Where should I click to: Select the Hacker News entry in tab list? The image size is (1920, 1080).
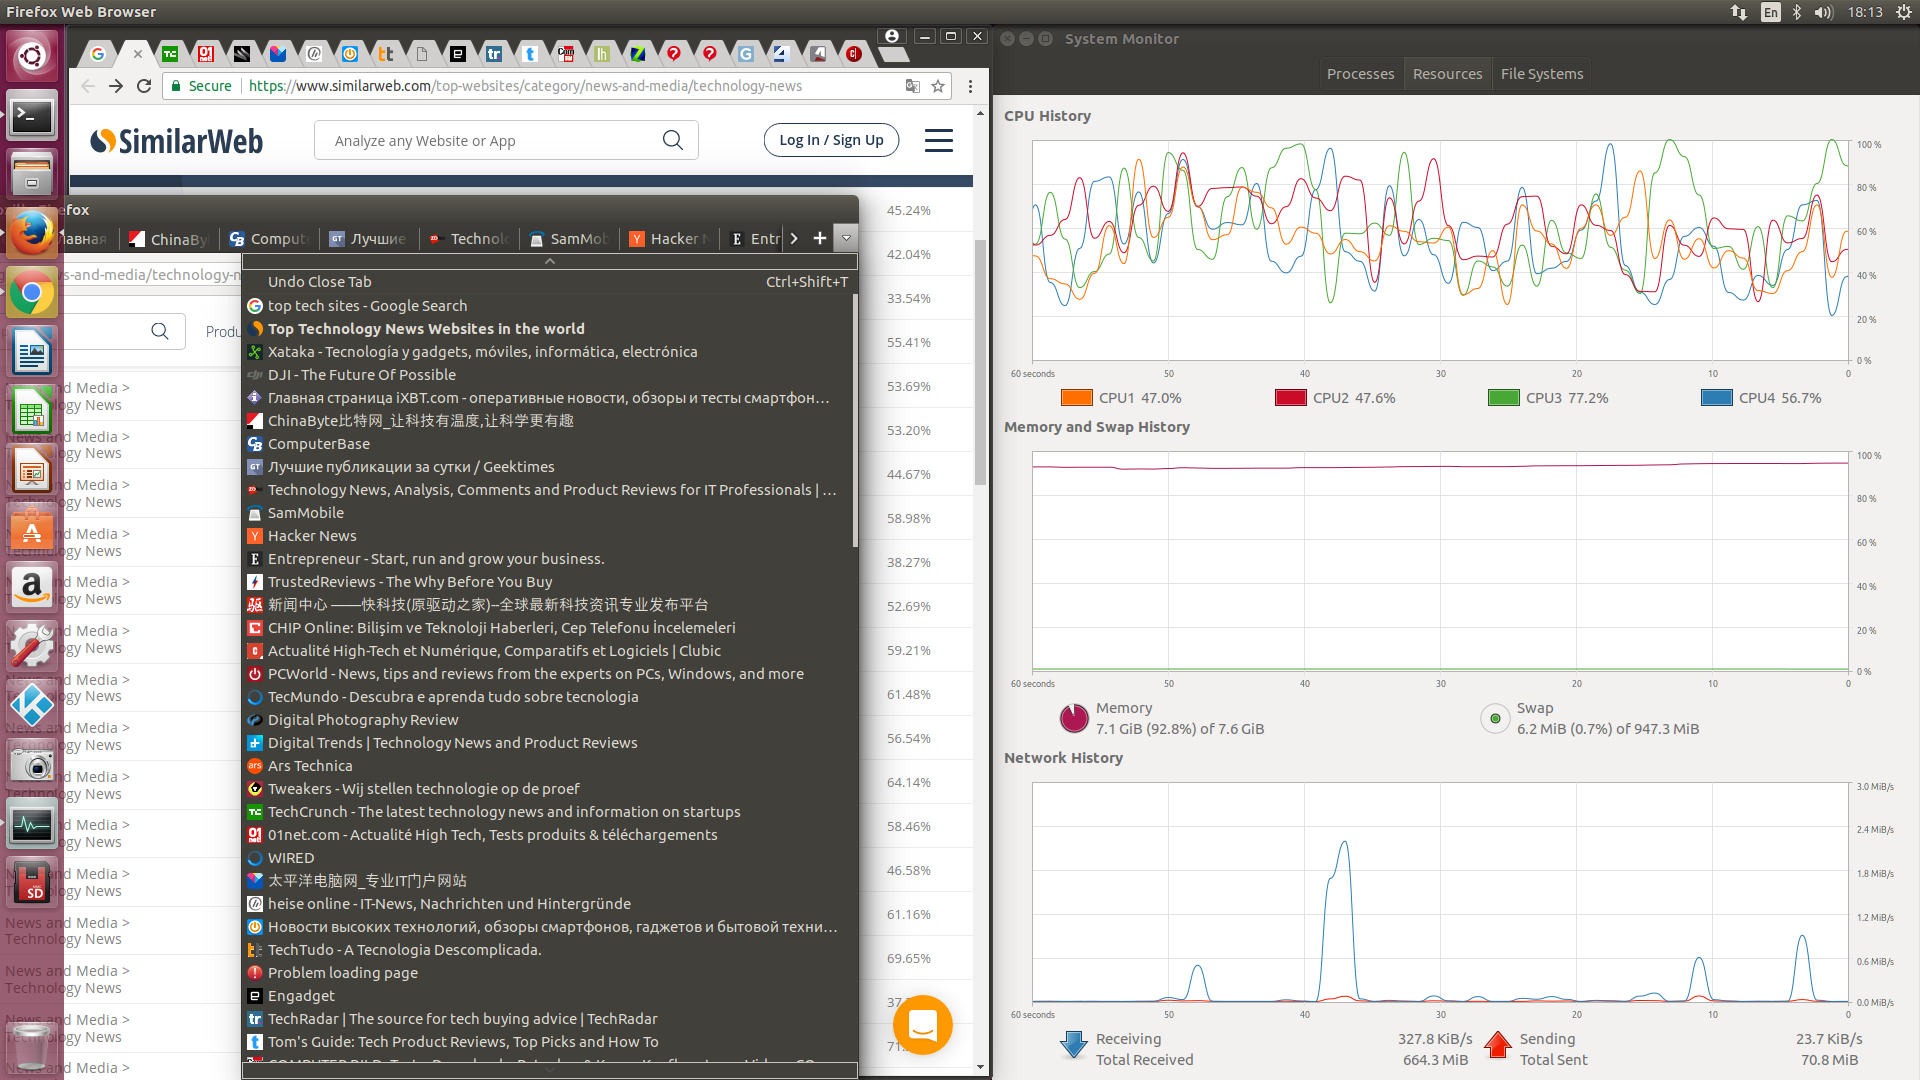click(x=550, y=536)
